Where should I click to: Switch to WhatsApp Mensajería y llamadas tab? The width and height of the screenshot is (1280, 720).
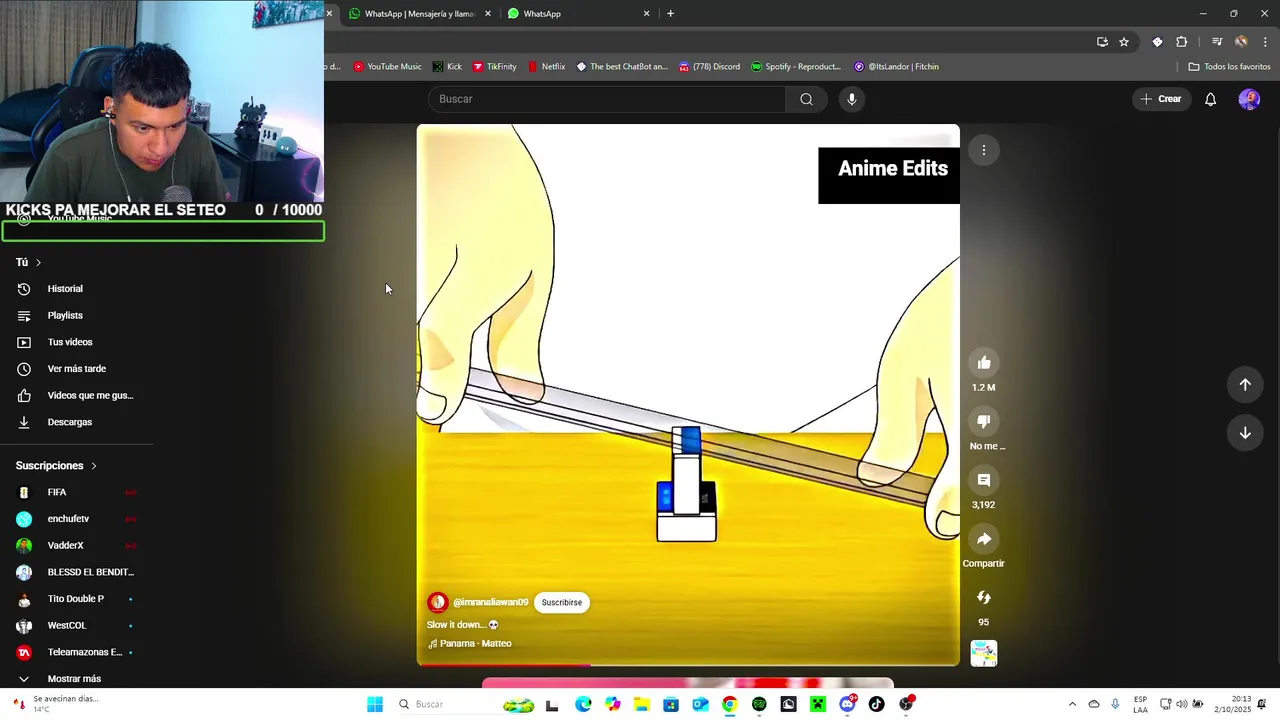click(419, 14)
